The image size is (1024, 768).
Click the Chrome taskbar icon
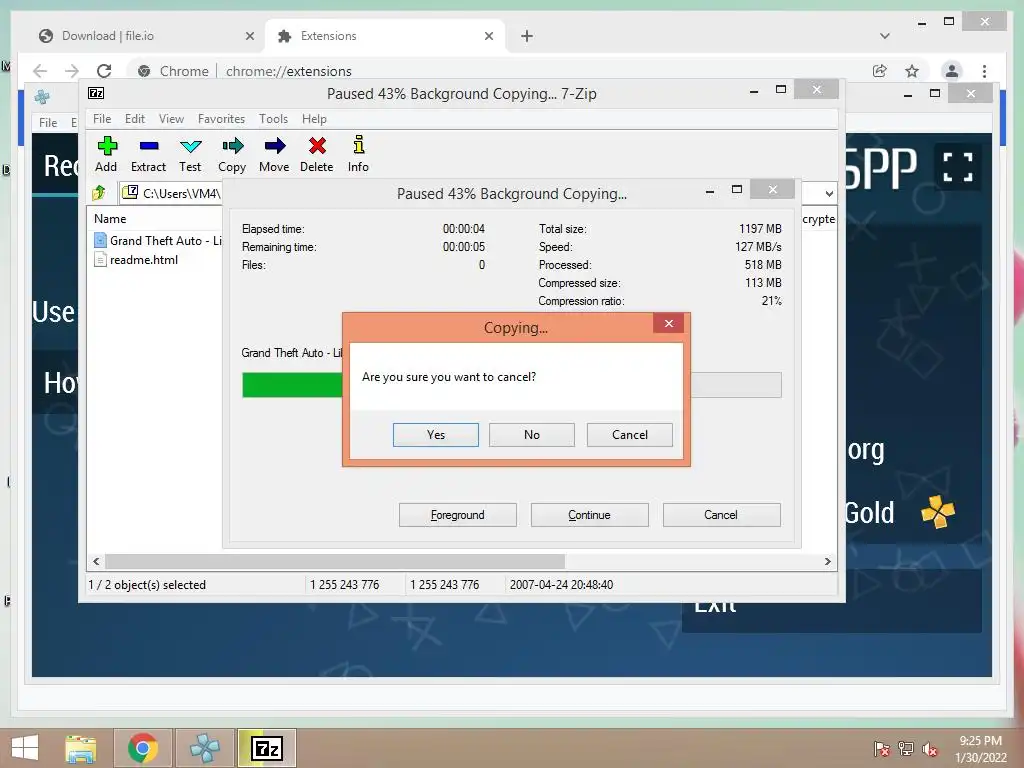click(x=143, y=748)
